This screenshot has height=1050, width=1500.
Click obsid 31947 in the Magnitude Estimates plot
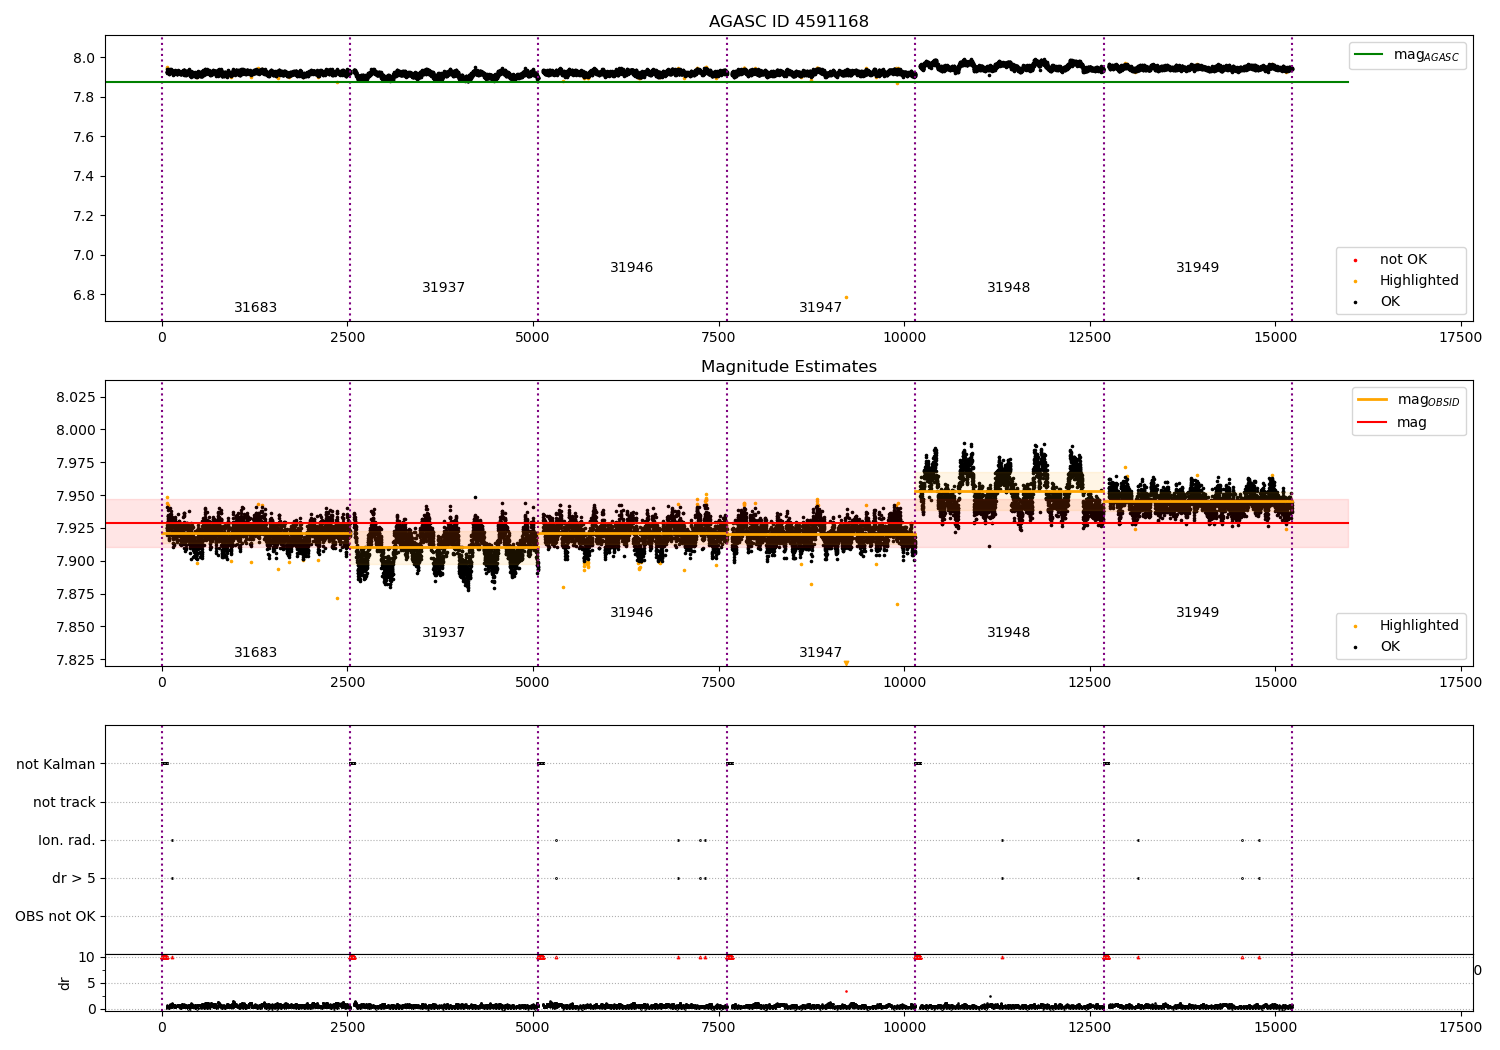[821, 653]
